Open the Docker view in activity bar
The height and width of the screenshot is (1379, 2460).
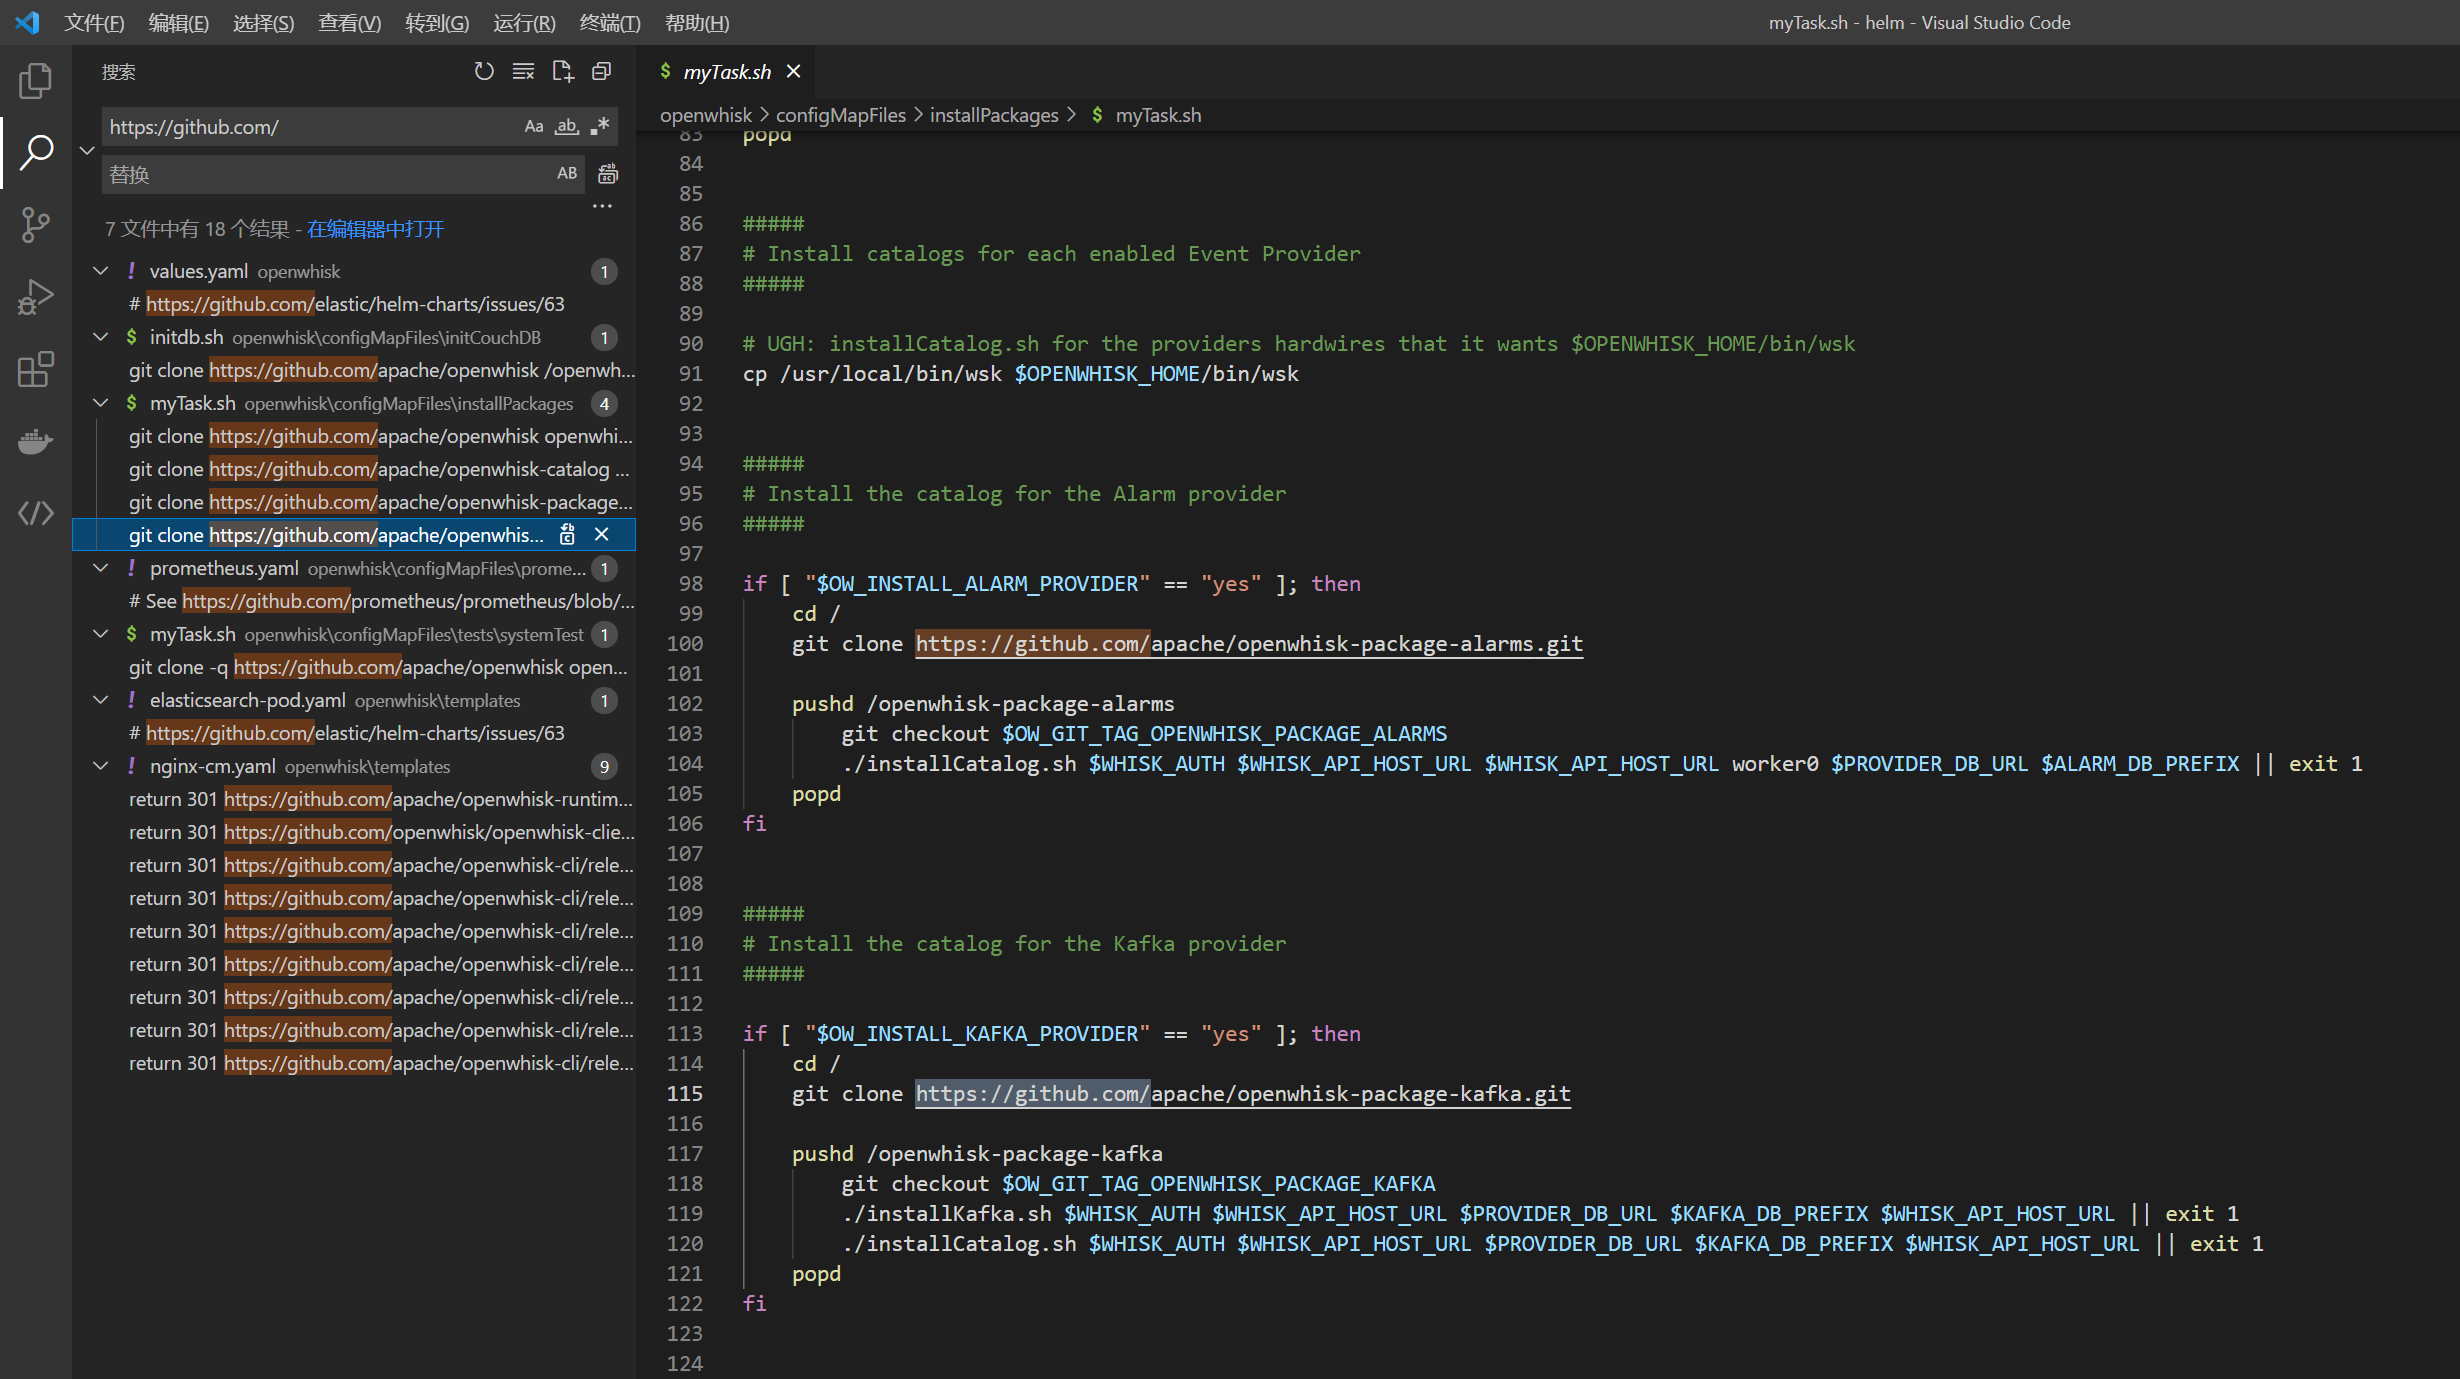pos(35,441)
